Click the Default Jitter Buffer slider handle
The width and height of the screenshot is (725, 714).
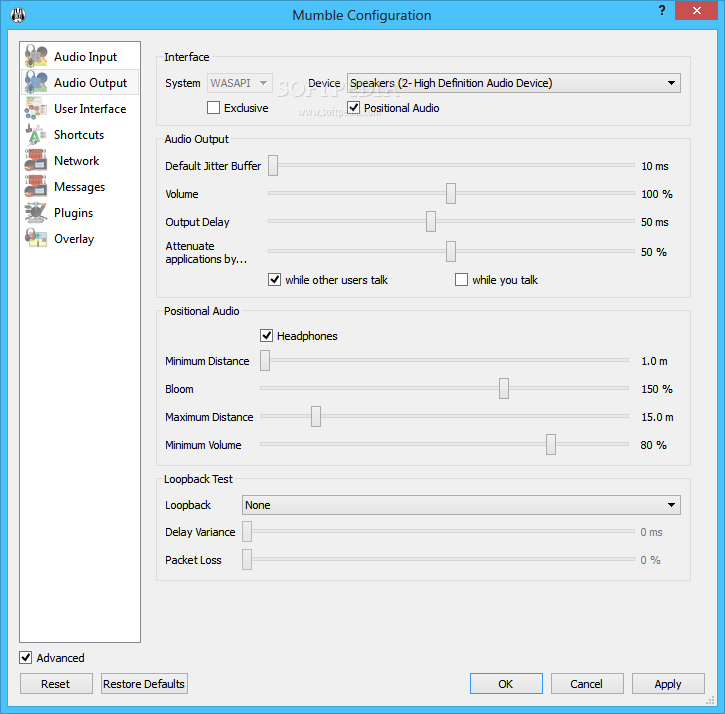pos(273,166)
